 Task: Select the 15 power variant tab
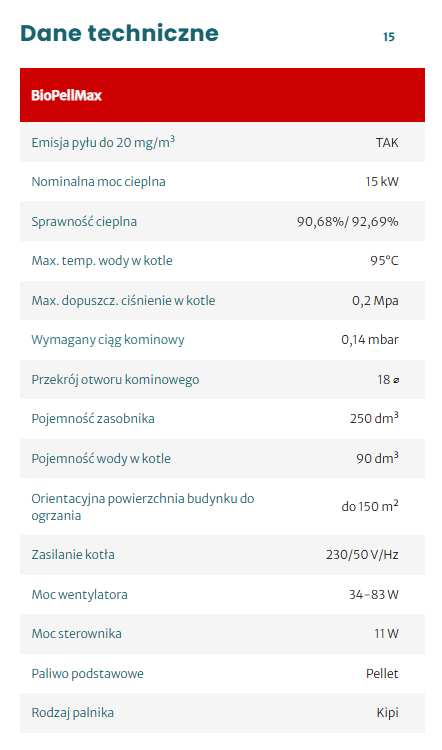(x=388, y=37)
